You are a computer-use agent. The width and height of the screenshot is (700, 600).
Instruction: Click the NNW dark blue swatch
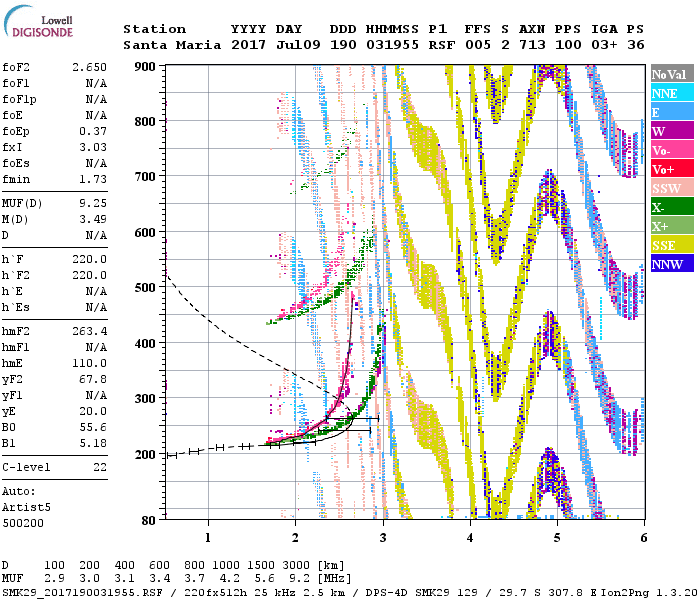672,263
